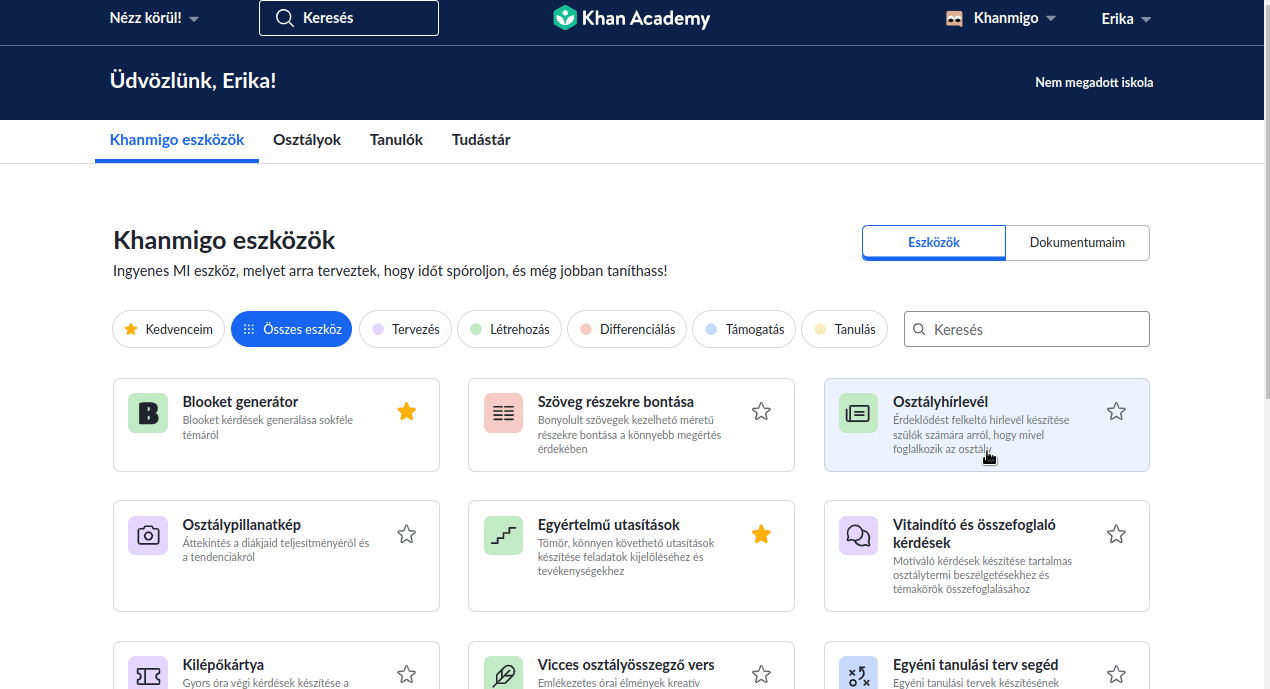Open the Tudástár tab
1270x689 pixels.
click(481, 140)
